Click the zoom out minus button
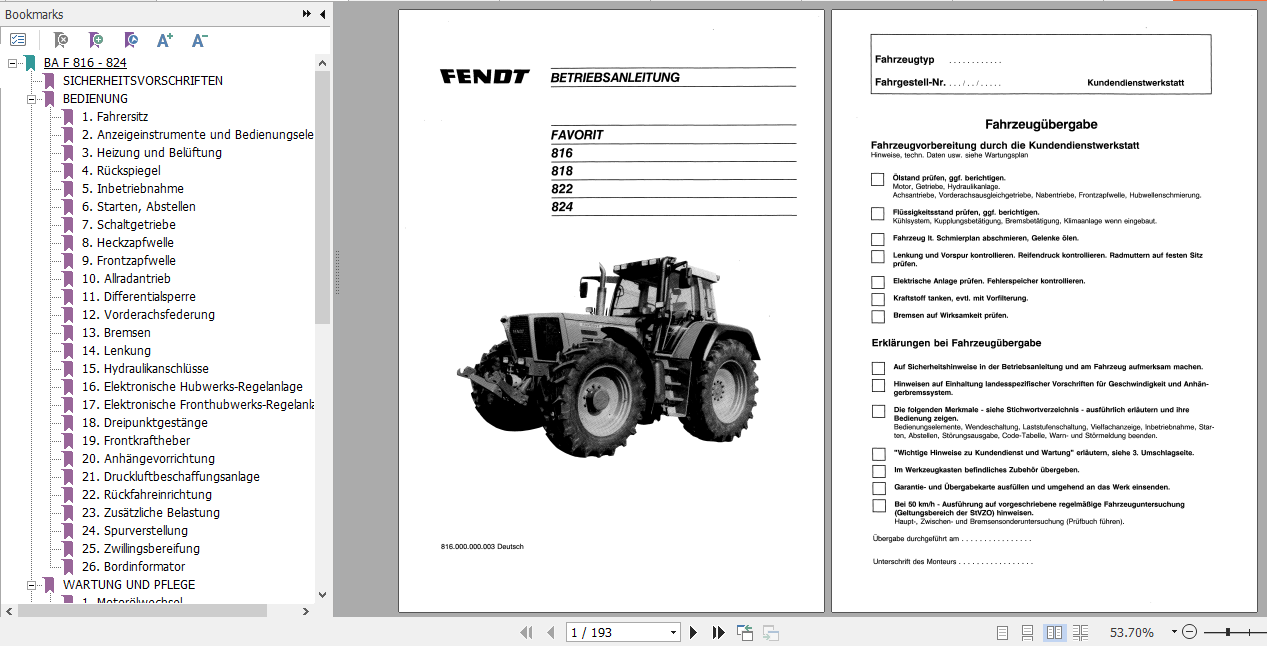The width and height of the screenshot is (1267, 646). click(x=1189, y=632)
